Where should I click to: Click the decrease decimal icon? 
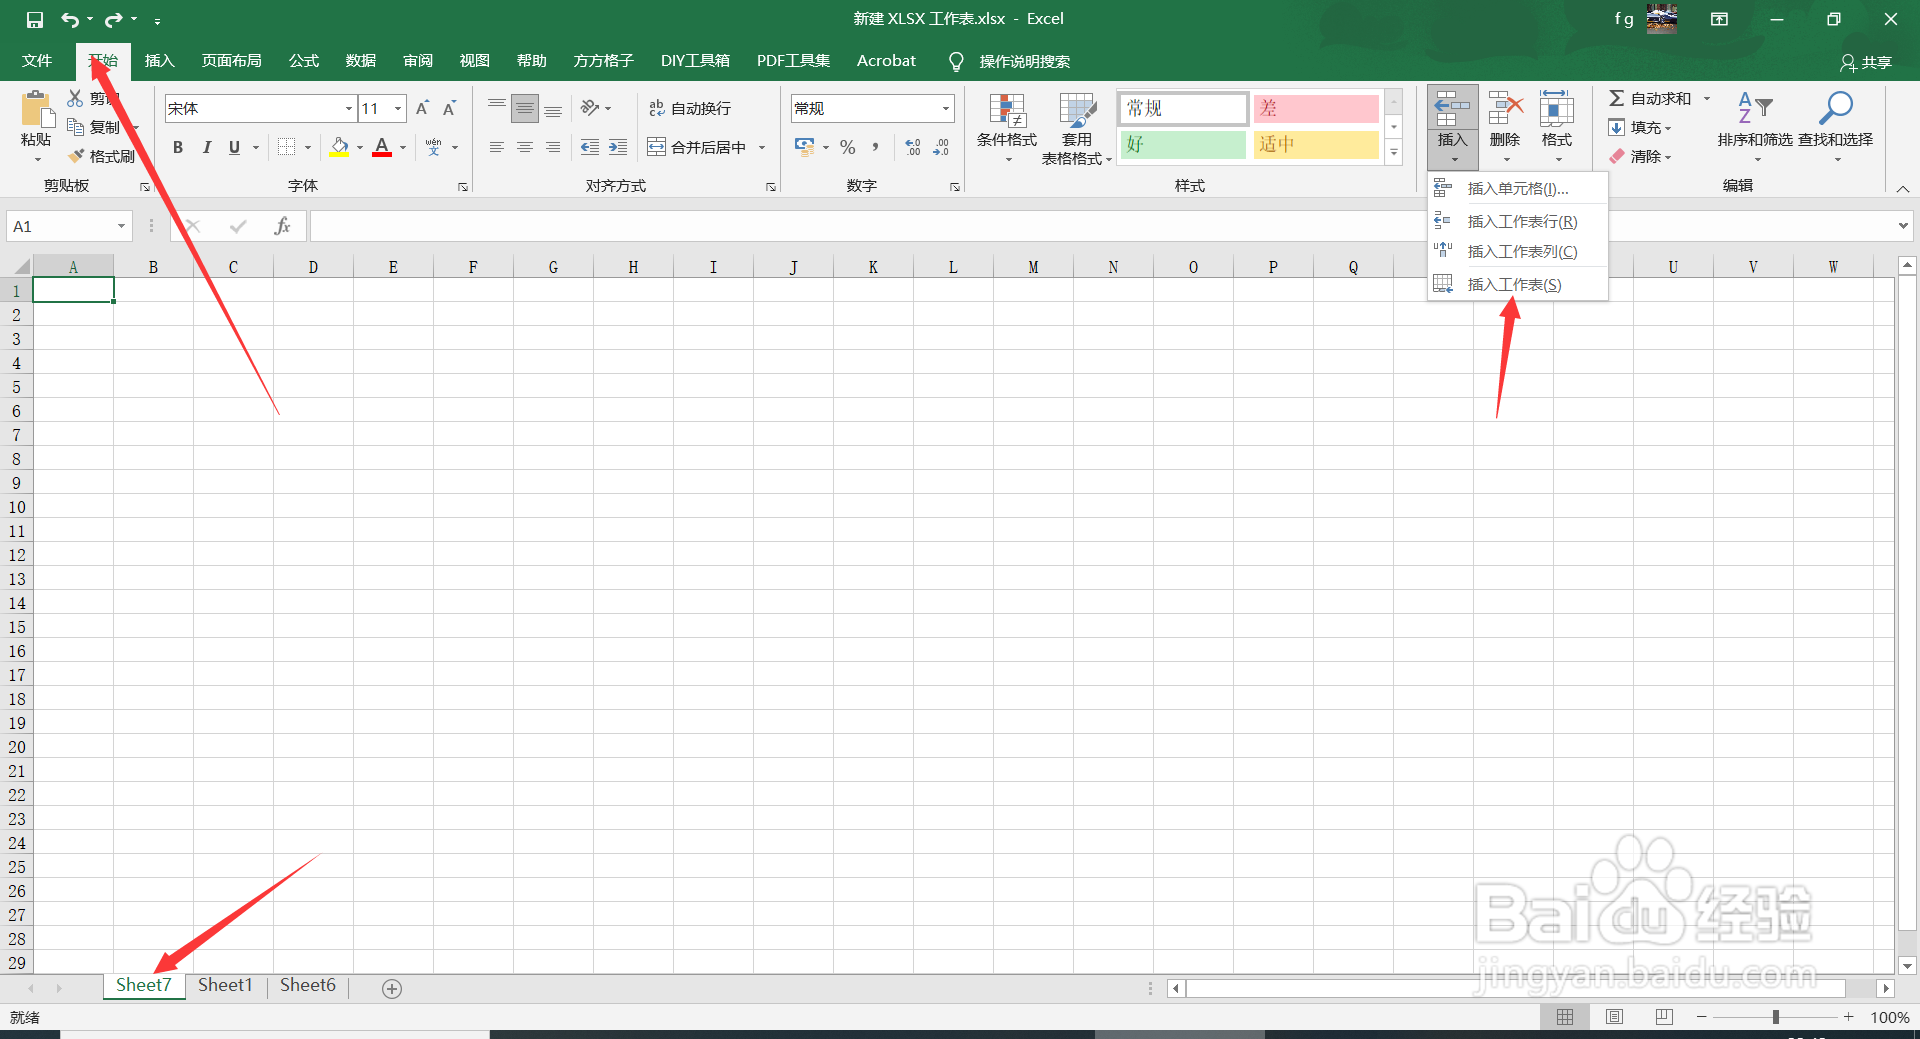pyautogui.click(x=941, y=147)
